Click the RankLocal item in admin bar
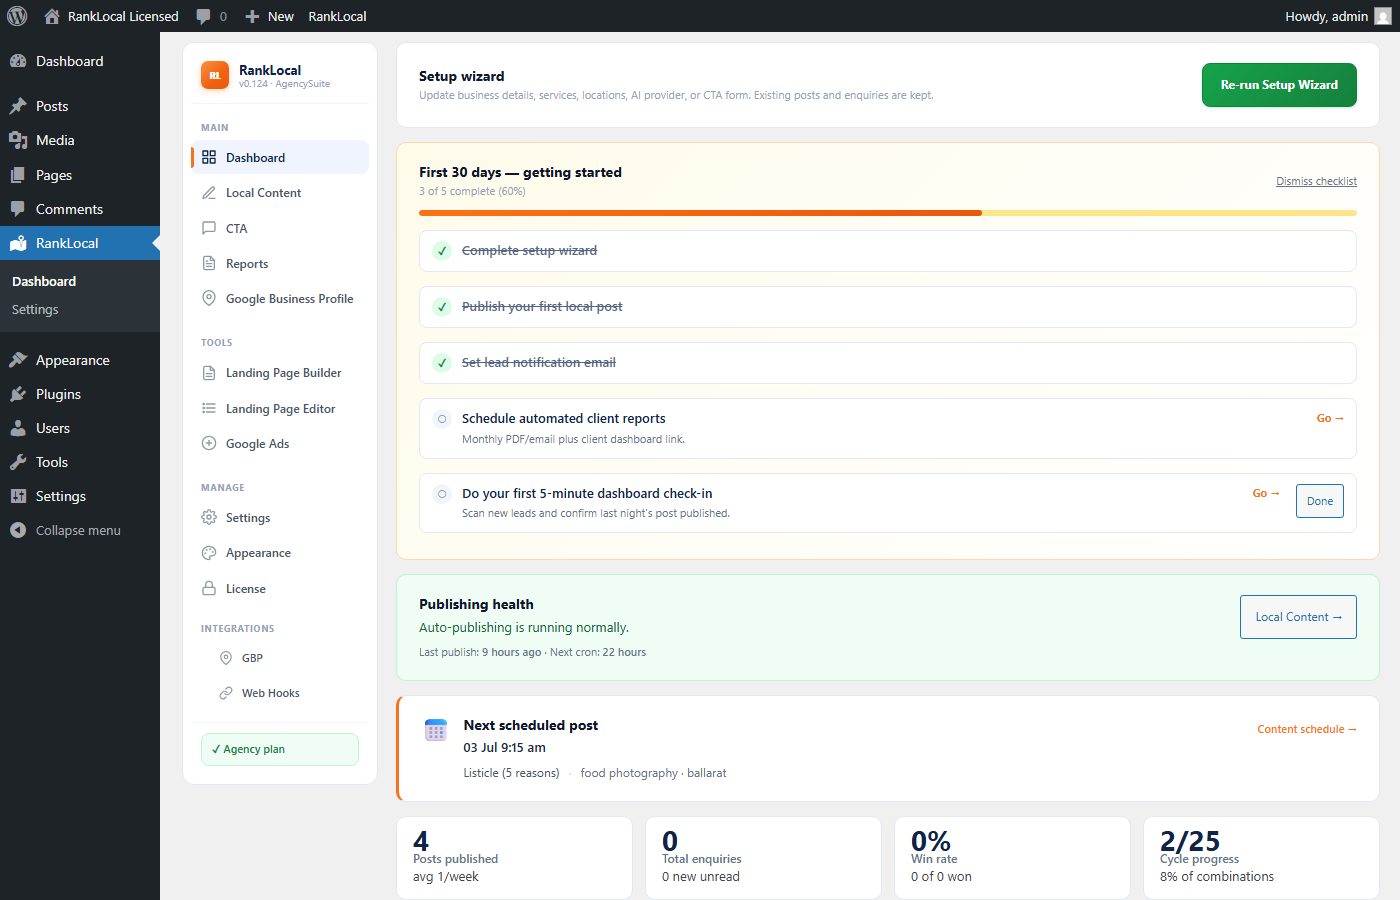The width and height of the screenshot is (1400, 900). (x=337, y=16)
